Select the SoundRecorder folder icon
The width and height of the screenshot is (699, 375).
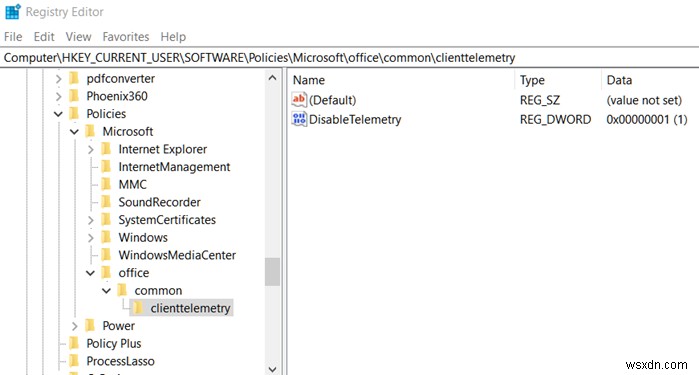point(106,202)
